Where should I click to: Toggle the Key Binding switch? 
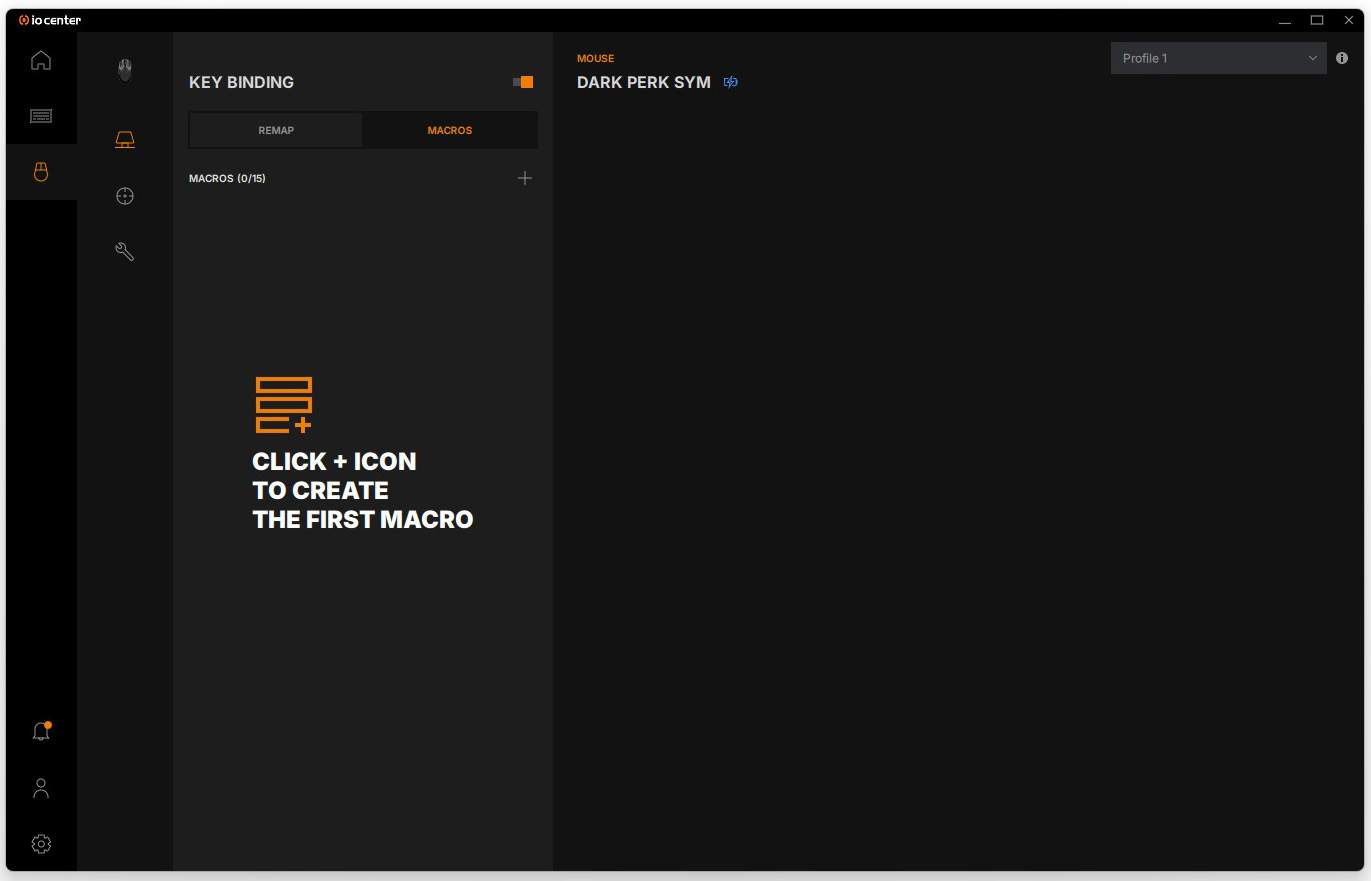[x=523, y=82]
